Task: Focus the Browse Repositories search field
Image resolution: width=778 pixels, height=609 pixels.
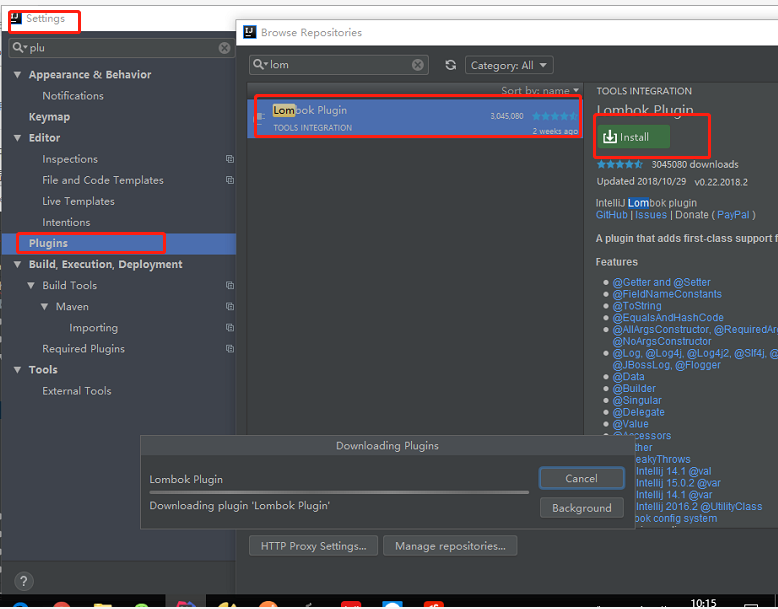Action: [339, 65]
